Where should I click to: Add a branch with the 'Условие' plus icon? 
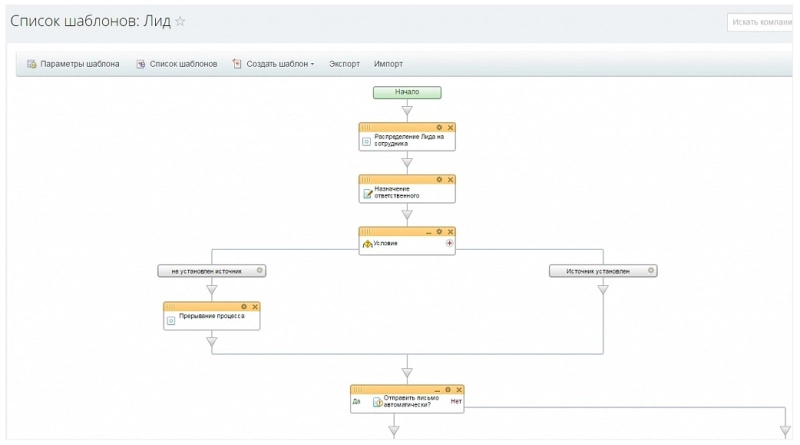click(449, 243)
